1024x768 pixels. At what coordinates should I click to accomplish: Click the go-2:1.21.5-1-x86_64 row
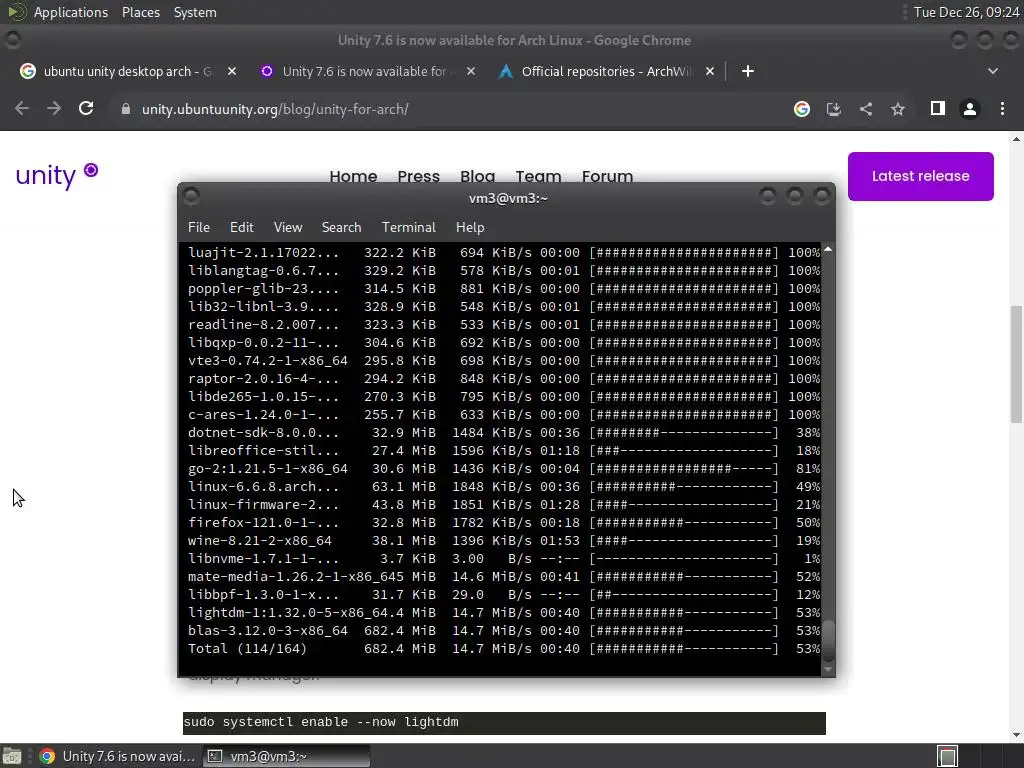tap(504, 469)
